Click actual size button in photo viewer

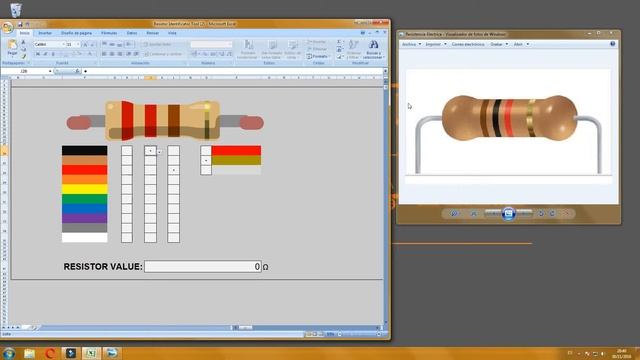click(x=473, y=213)
